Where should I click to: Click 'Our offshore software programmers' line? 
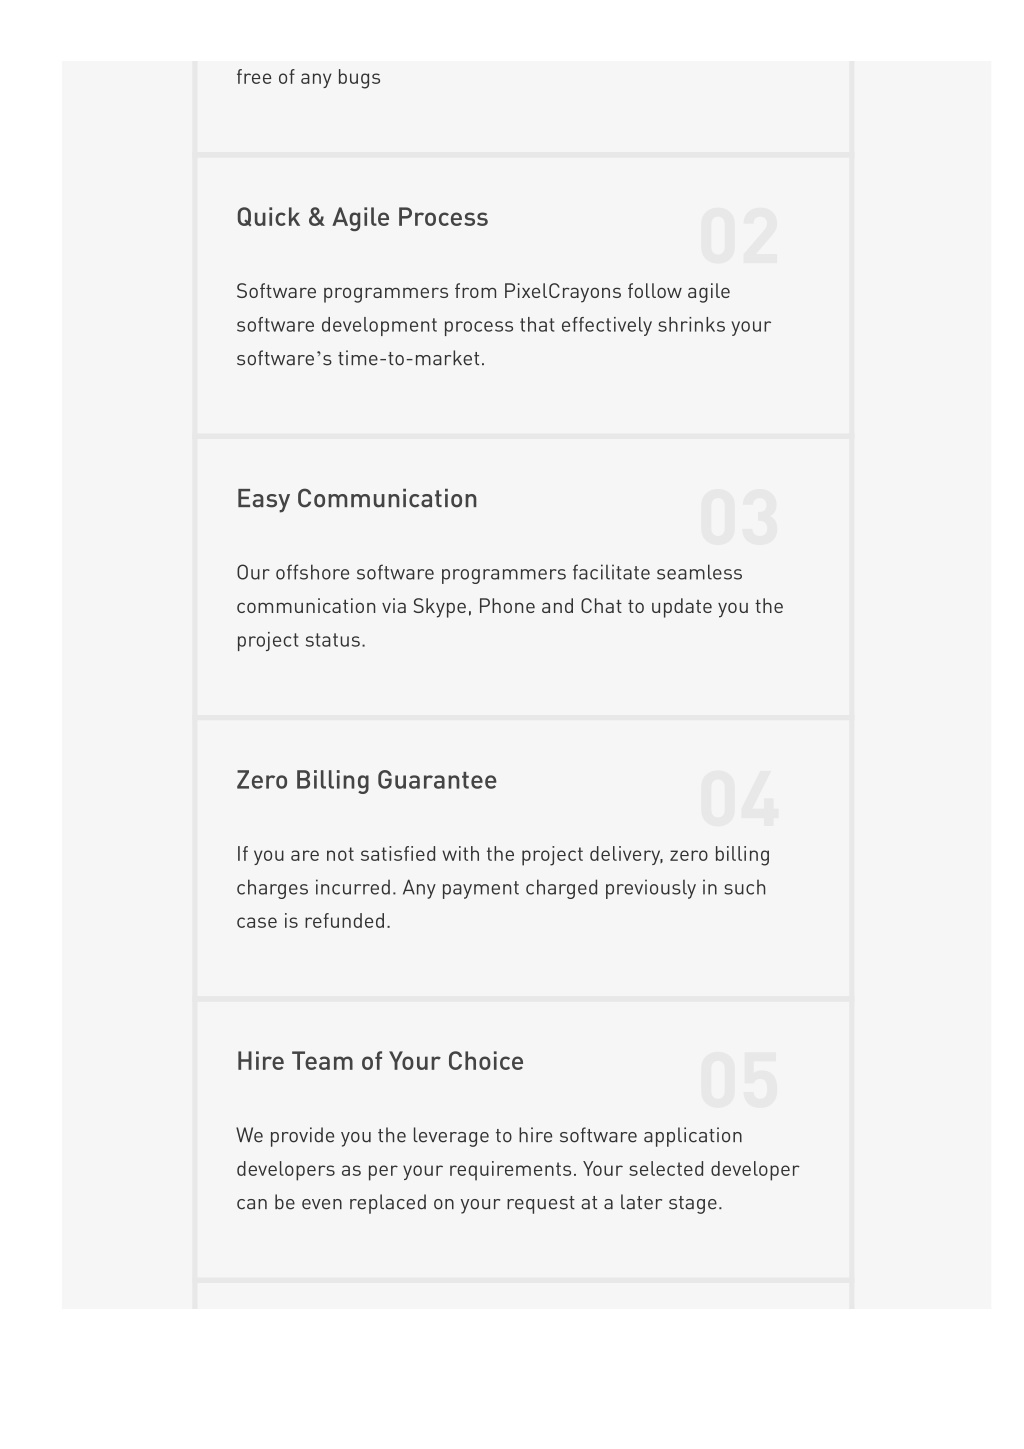pos(490,573)
